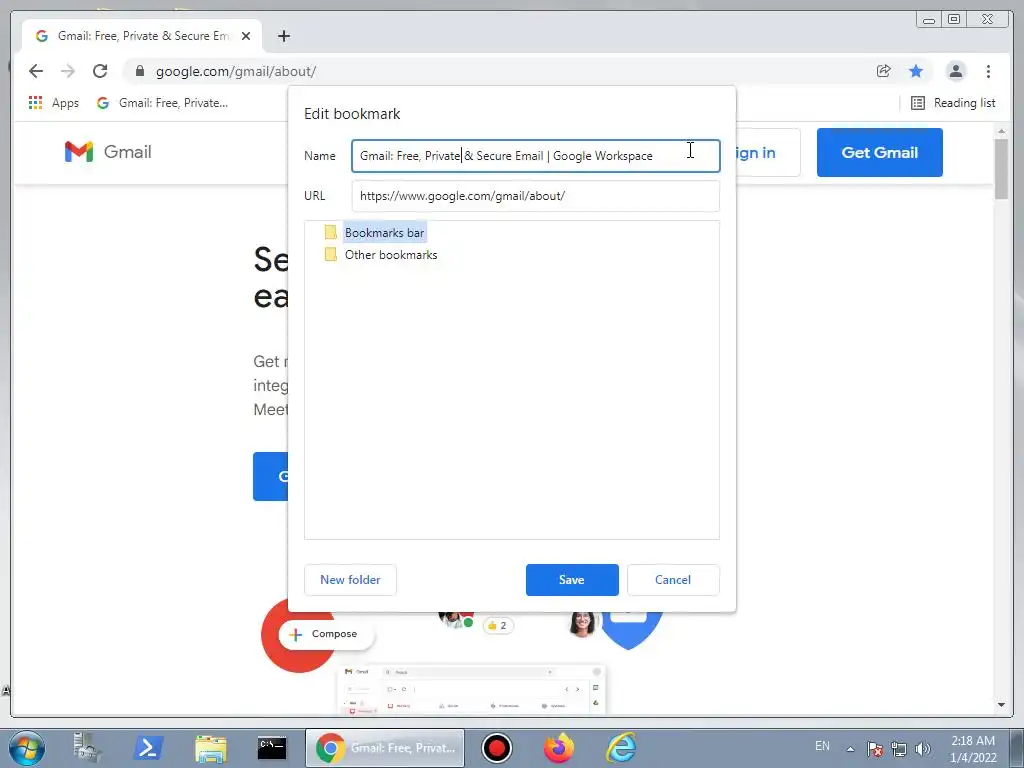The height and width of the screenshot is (768, 1024).
Task: Open the share this page icon
Action: point(884,71)
